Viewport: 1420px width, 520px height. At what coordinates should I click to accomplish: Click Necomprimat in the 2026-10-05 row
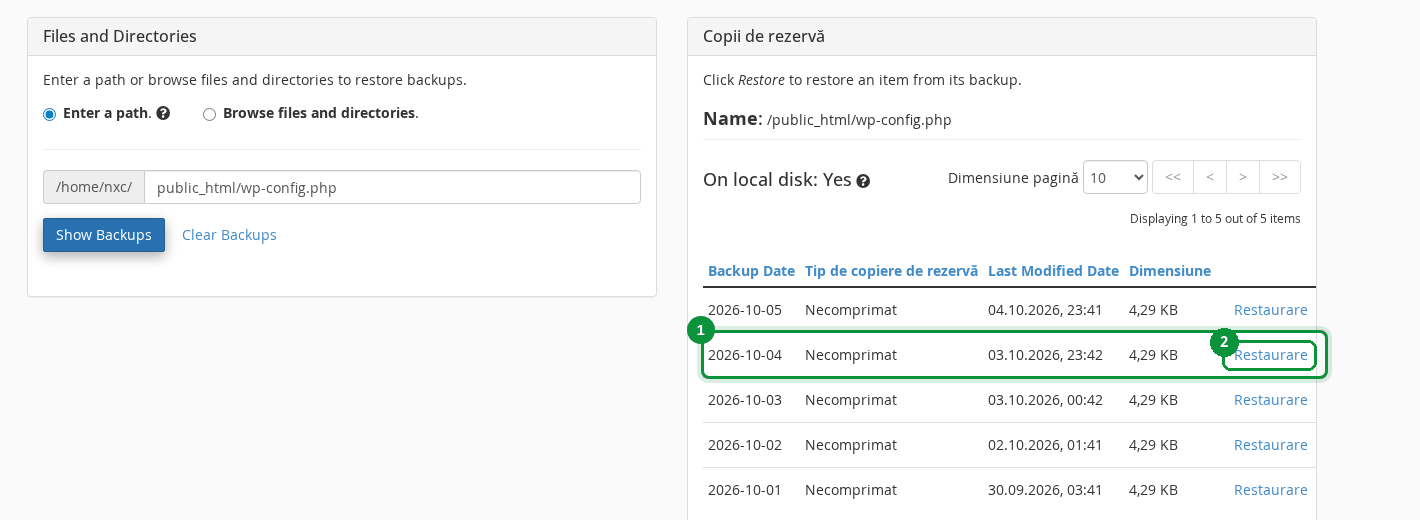point(851,310)
